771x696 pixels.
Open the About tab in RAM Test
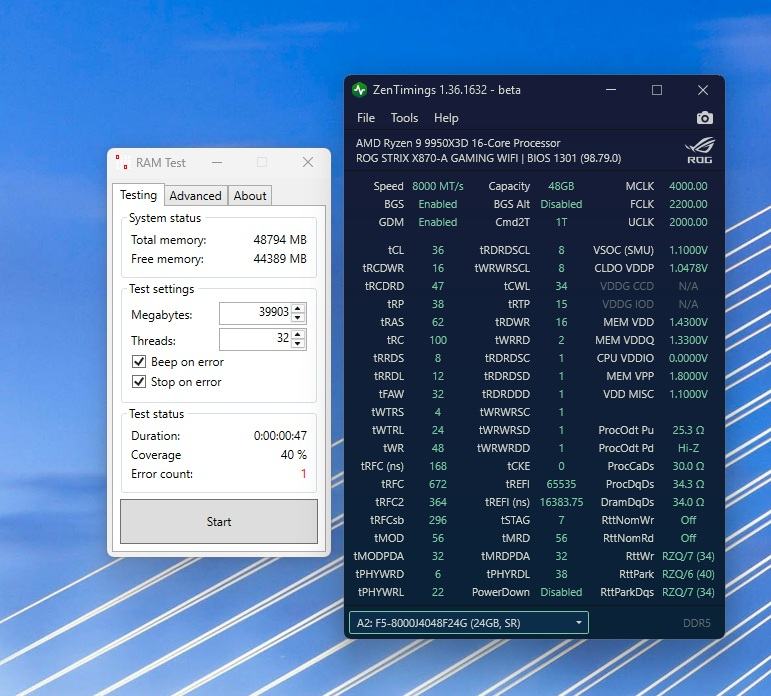[x=250, y=196]
